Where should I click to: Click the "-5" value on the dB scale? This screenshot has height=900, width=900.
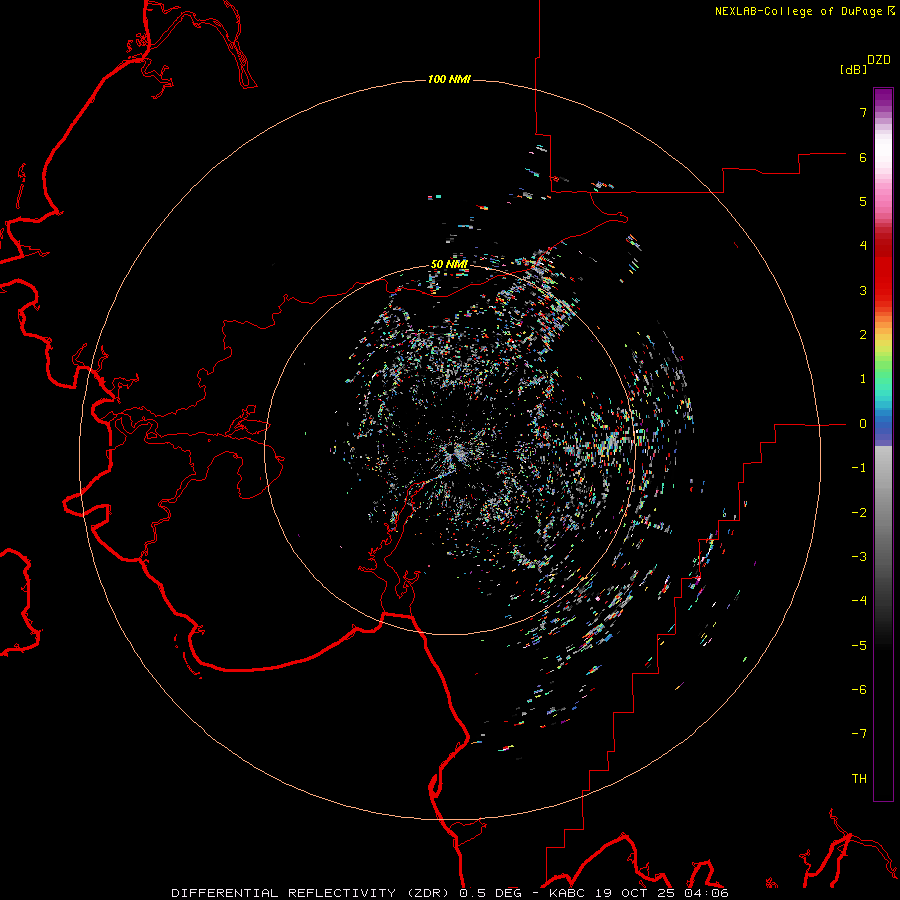click(859, 646)
